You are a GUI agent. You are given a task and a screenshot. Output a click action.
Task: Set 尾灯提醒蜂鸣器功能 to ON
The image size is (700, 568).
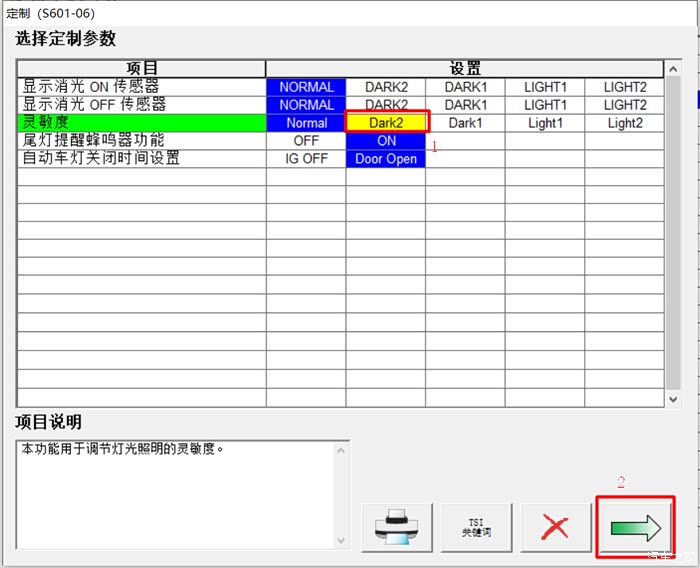click(x=386, y=141)
